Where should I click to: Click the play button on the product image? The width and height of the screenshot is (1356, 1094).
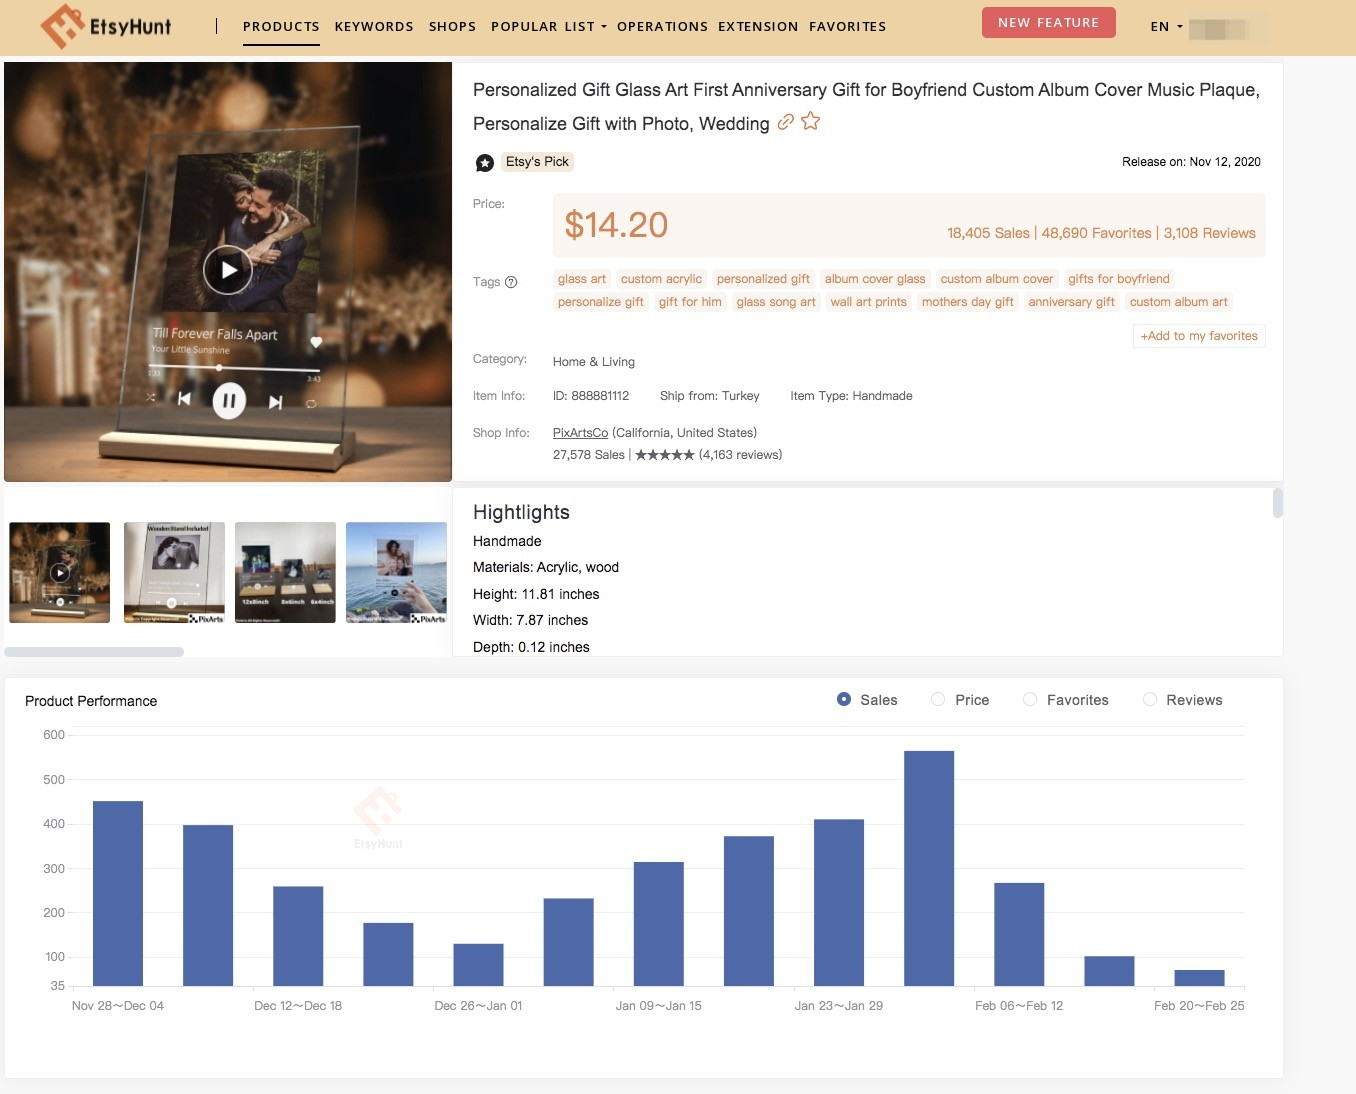tap(228, 269)
